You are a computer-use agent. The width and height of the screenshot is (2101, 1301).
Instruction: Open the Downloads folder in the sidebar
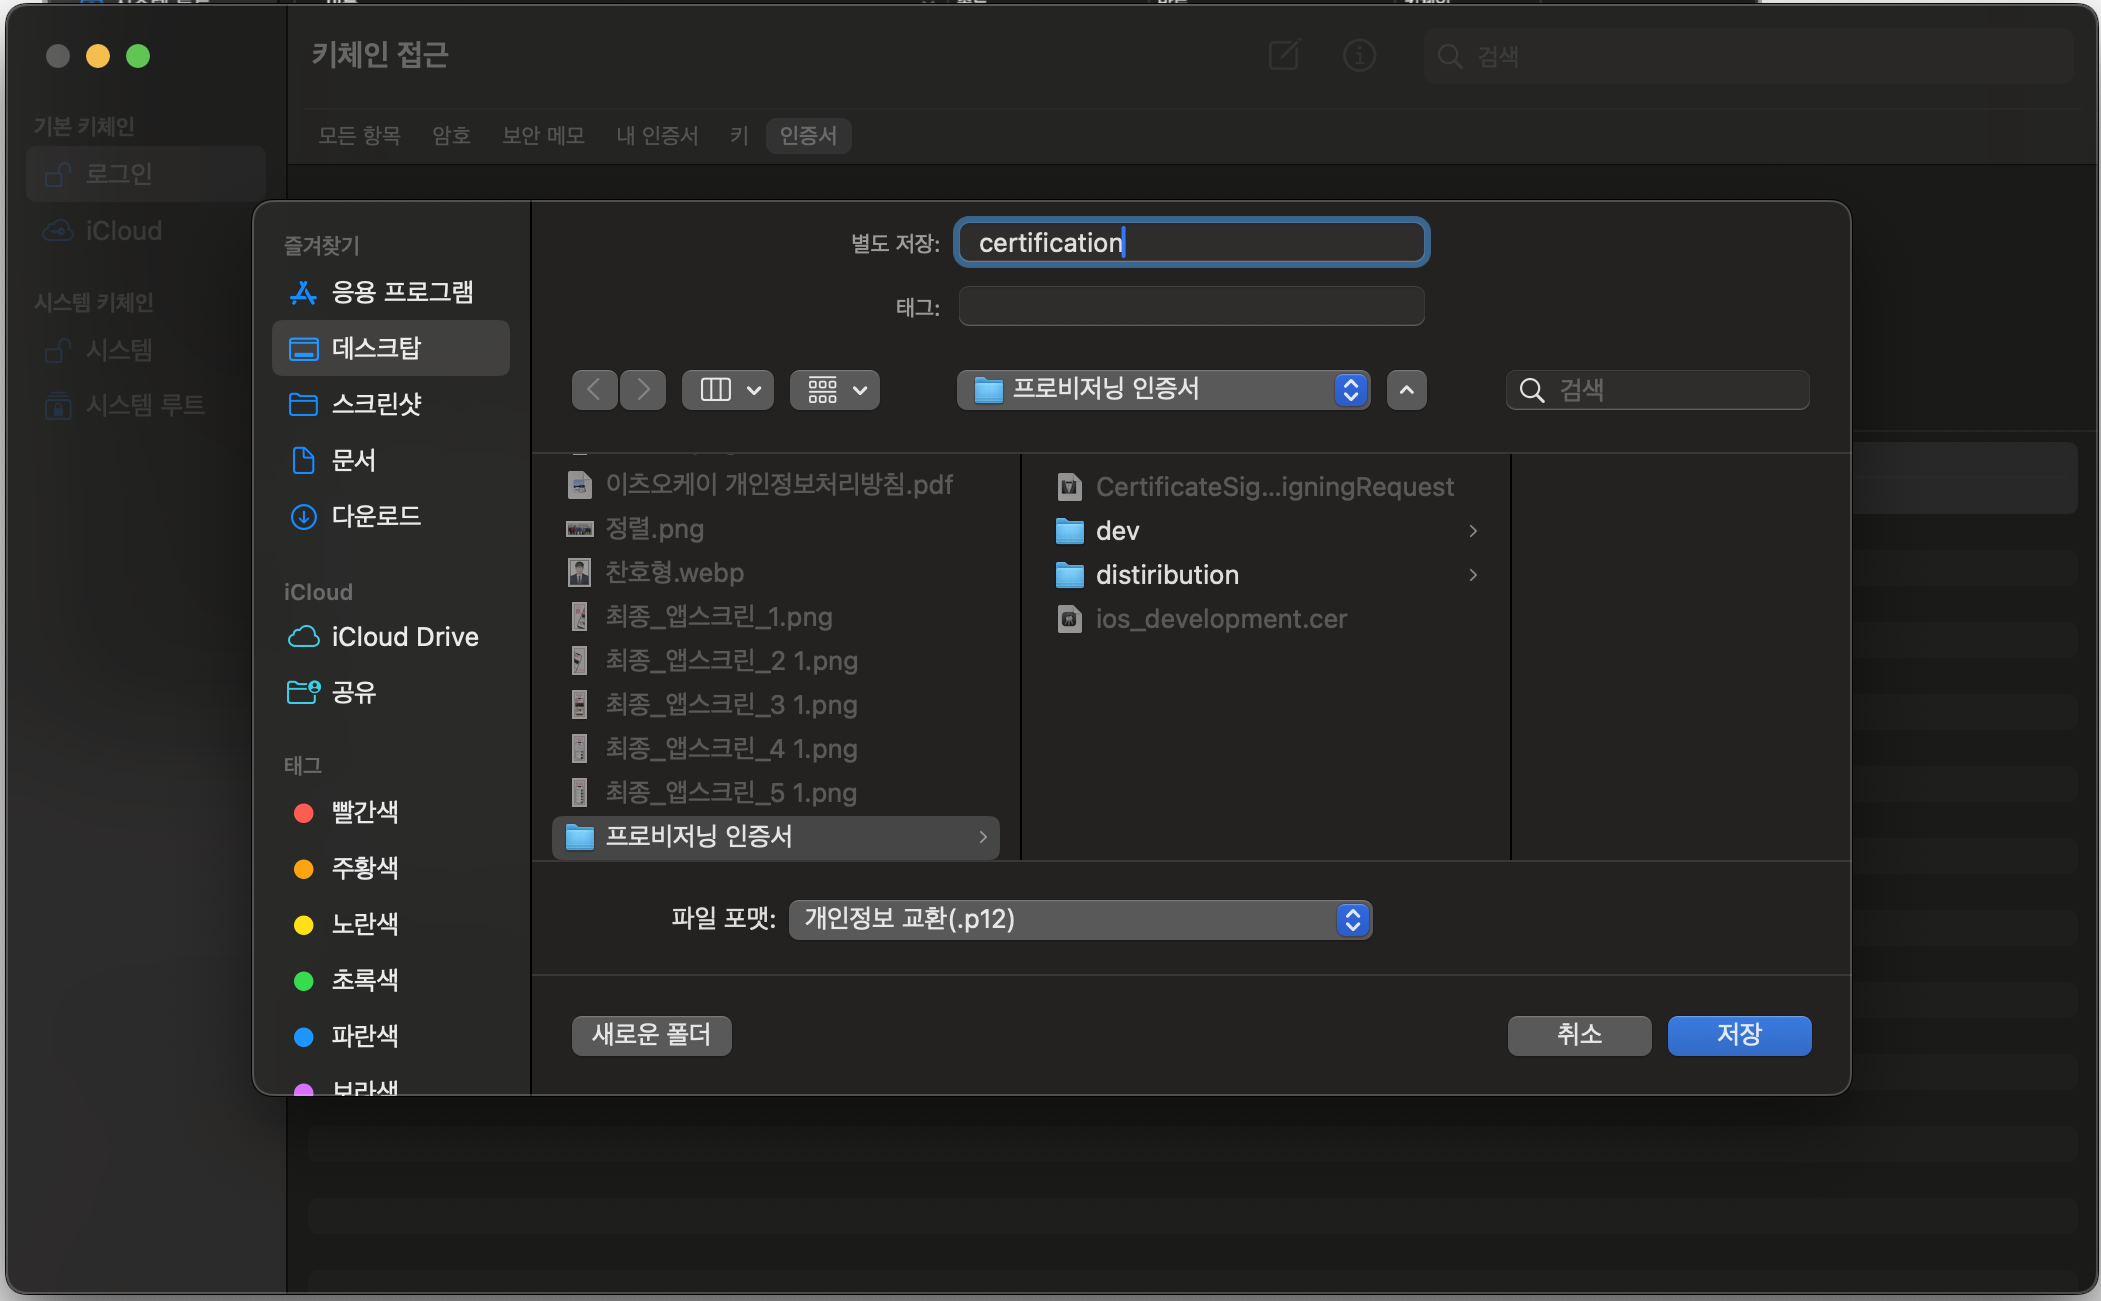point(375,516)
